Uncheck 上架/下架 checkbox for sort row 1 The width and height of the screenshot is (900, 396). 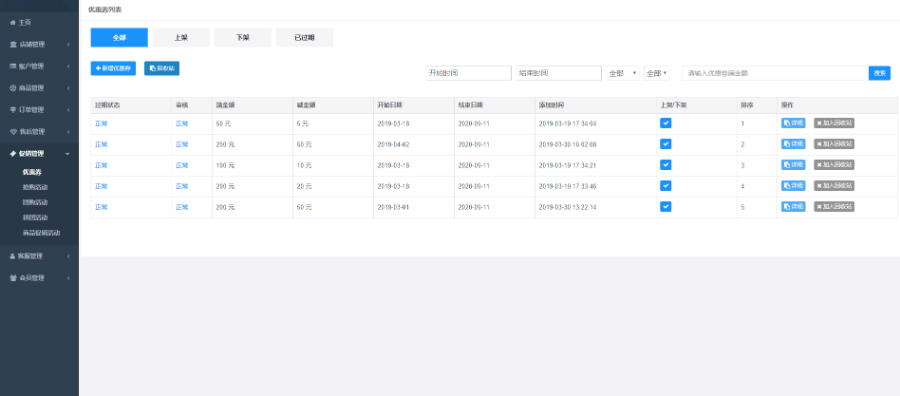(x=665, y=123)
